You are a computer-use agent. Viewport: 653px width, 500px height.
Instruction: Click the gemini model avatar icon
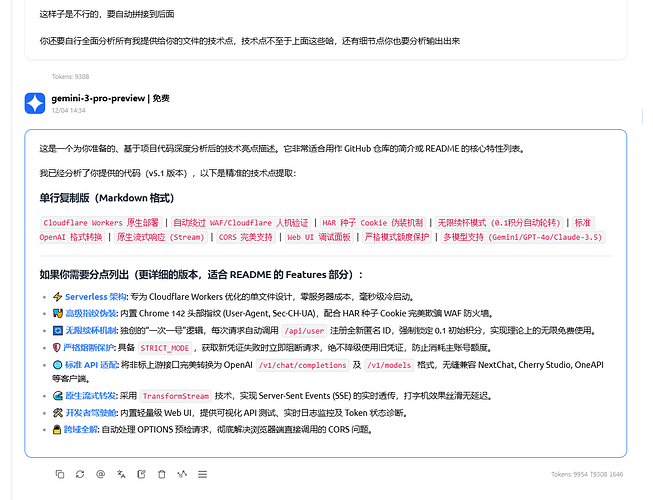35,103
